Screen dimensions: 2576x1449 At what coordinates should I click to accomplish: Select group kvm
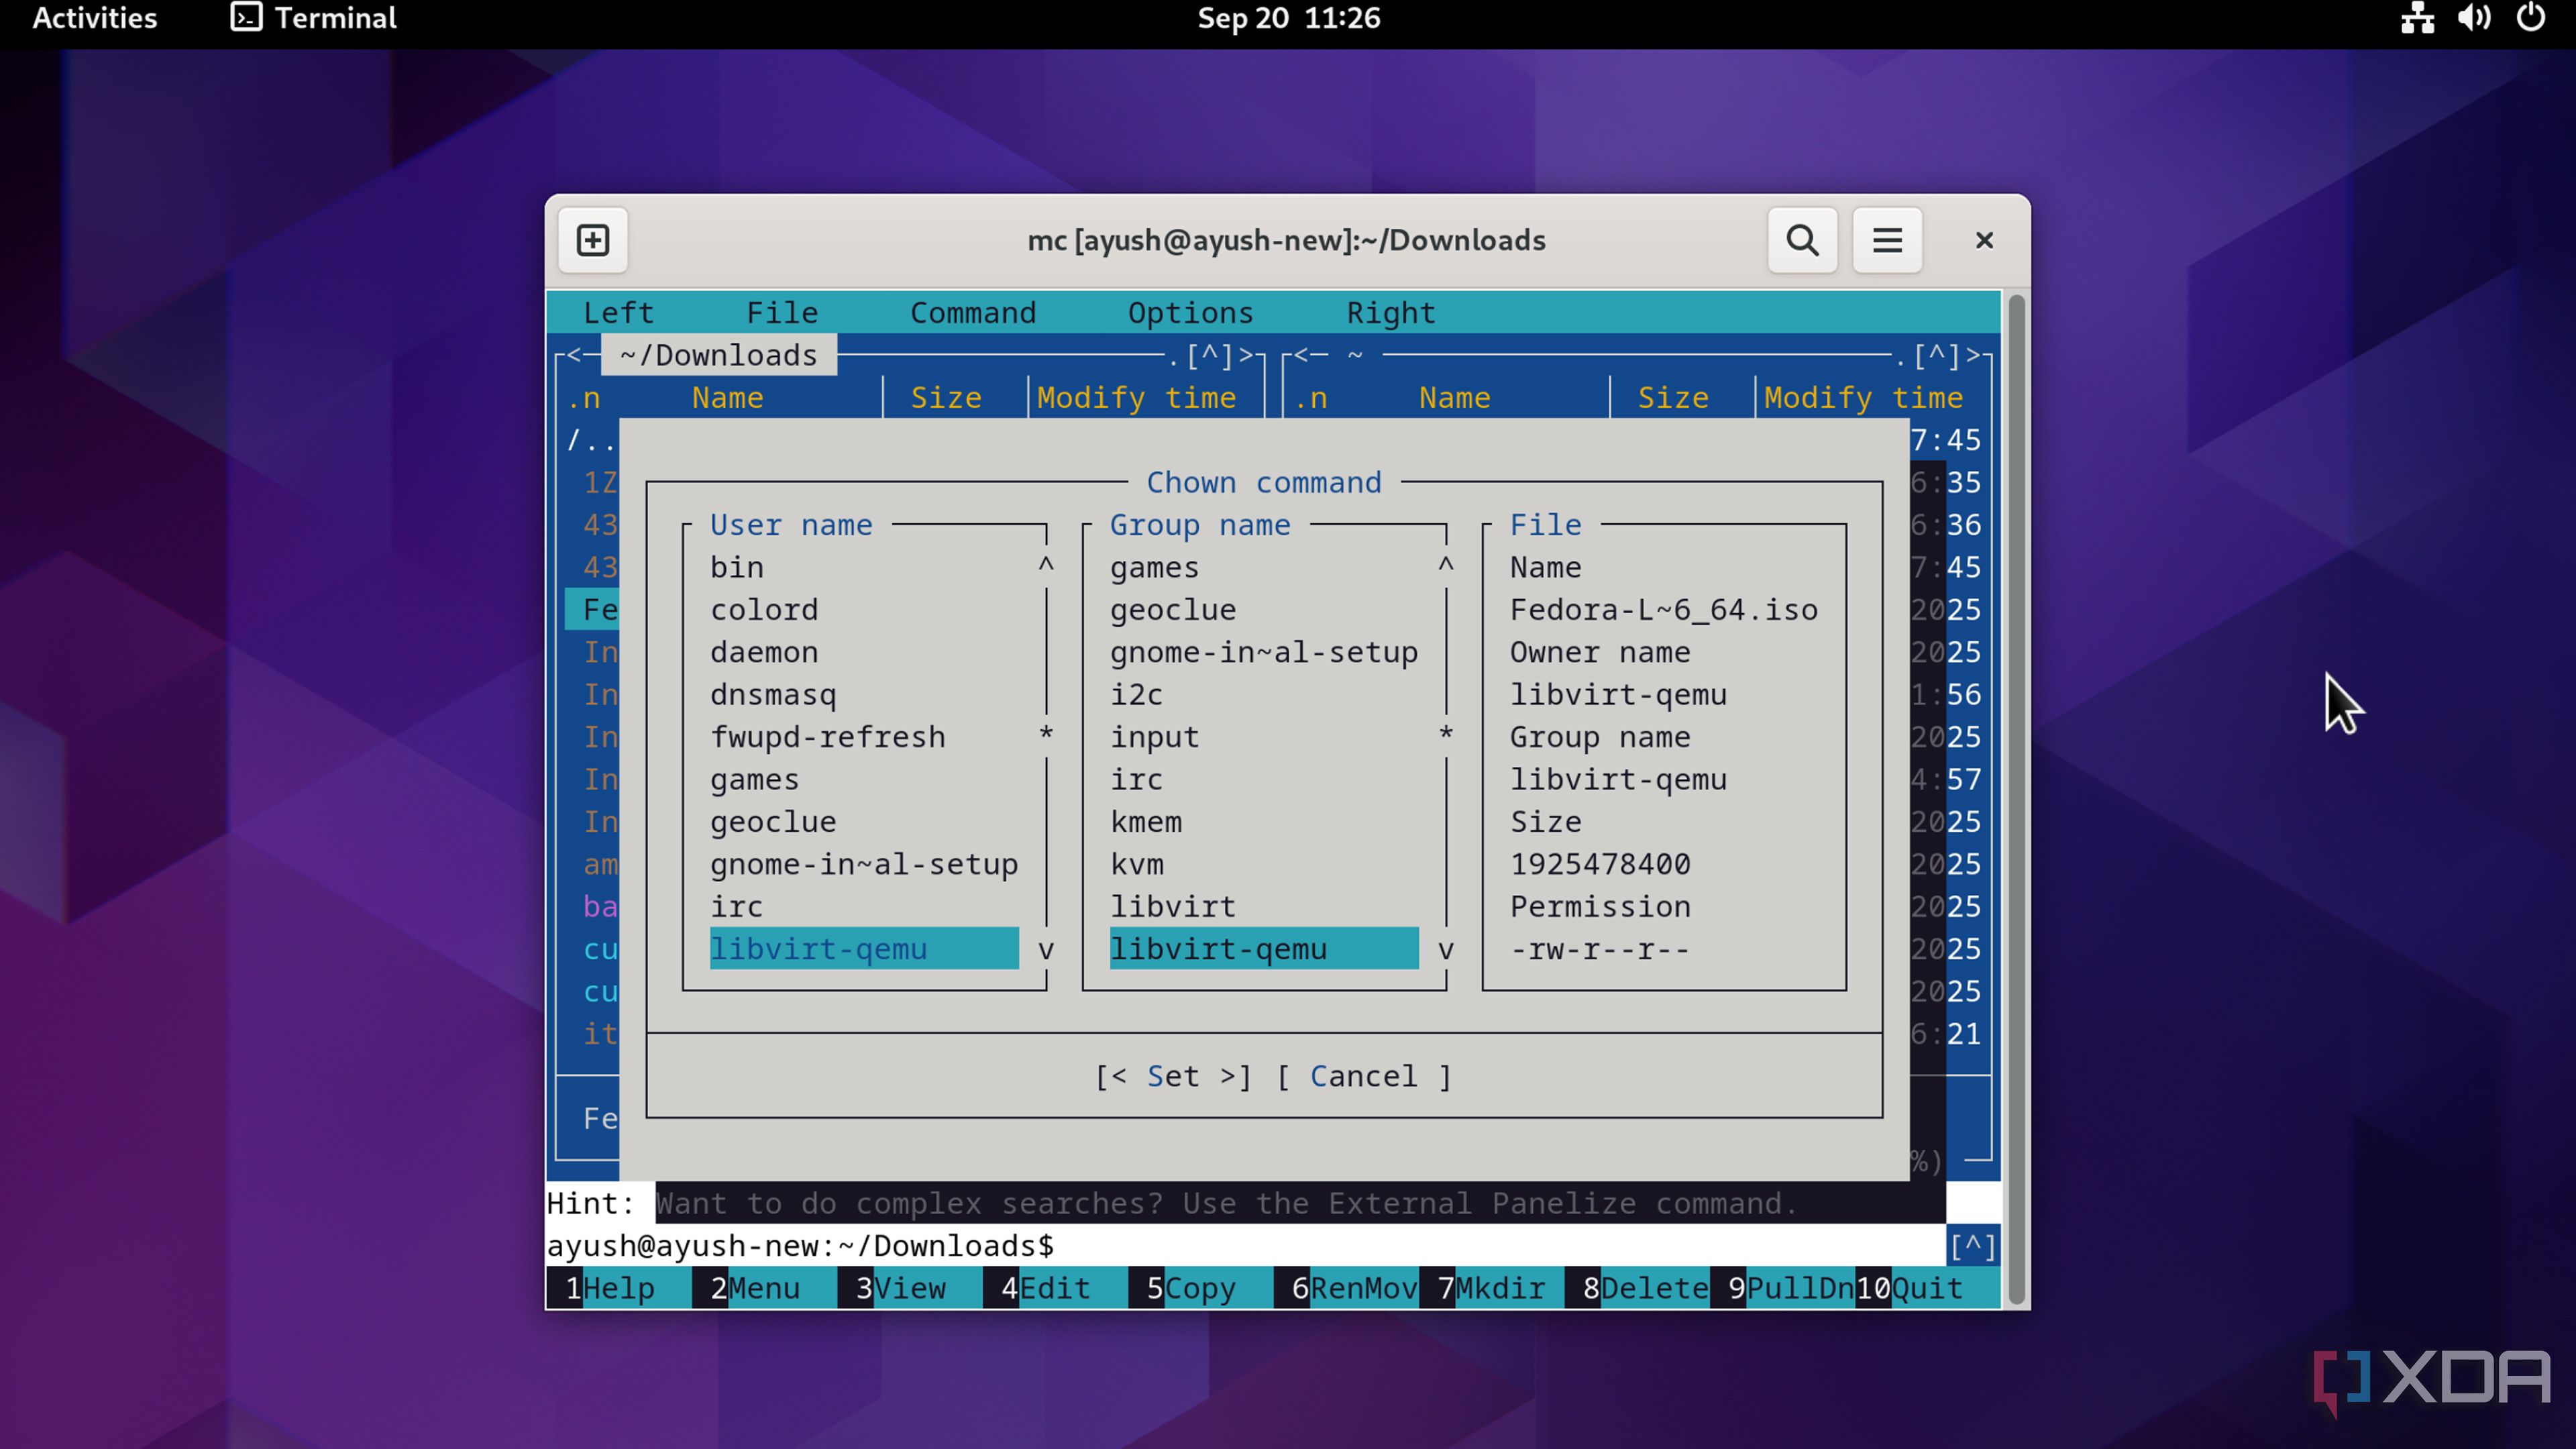pyautogui.click(x=1264, y=864)
